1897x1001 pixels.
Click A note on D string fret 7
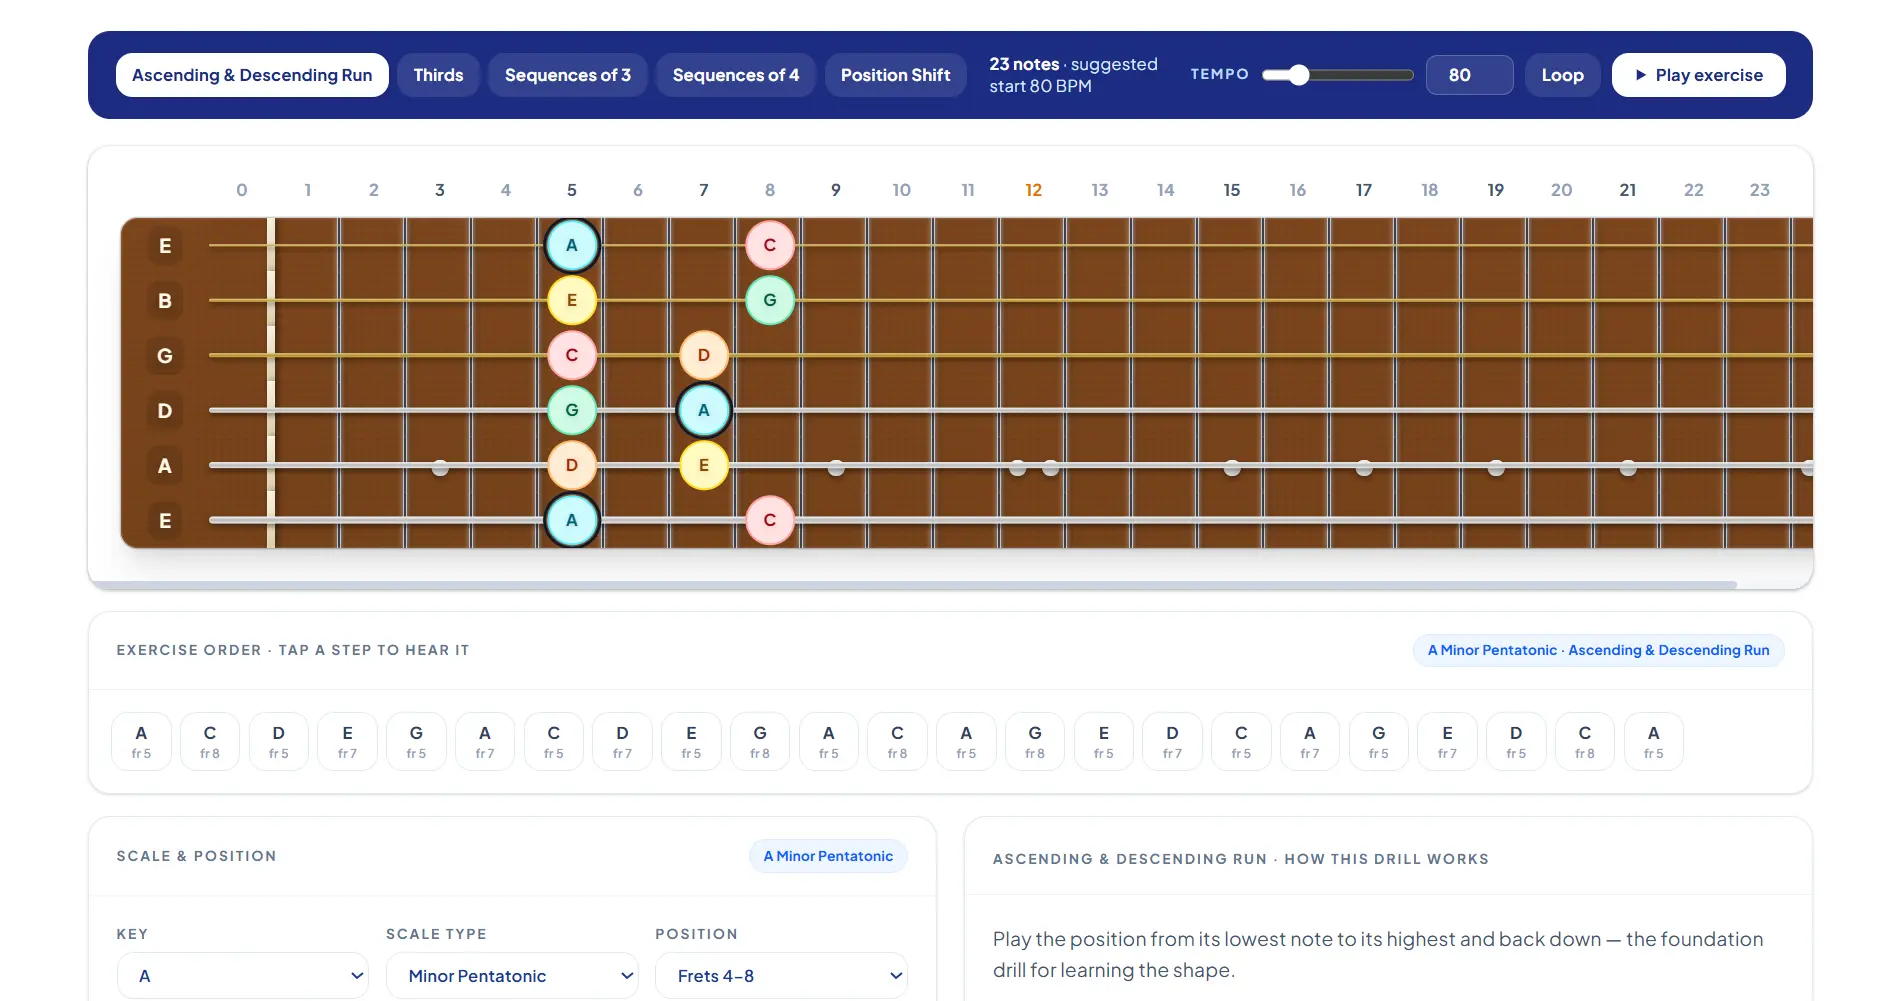pyautogui.click(x=704, y=410)
